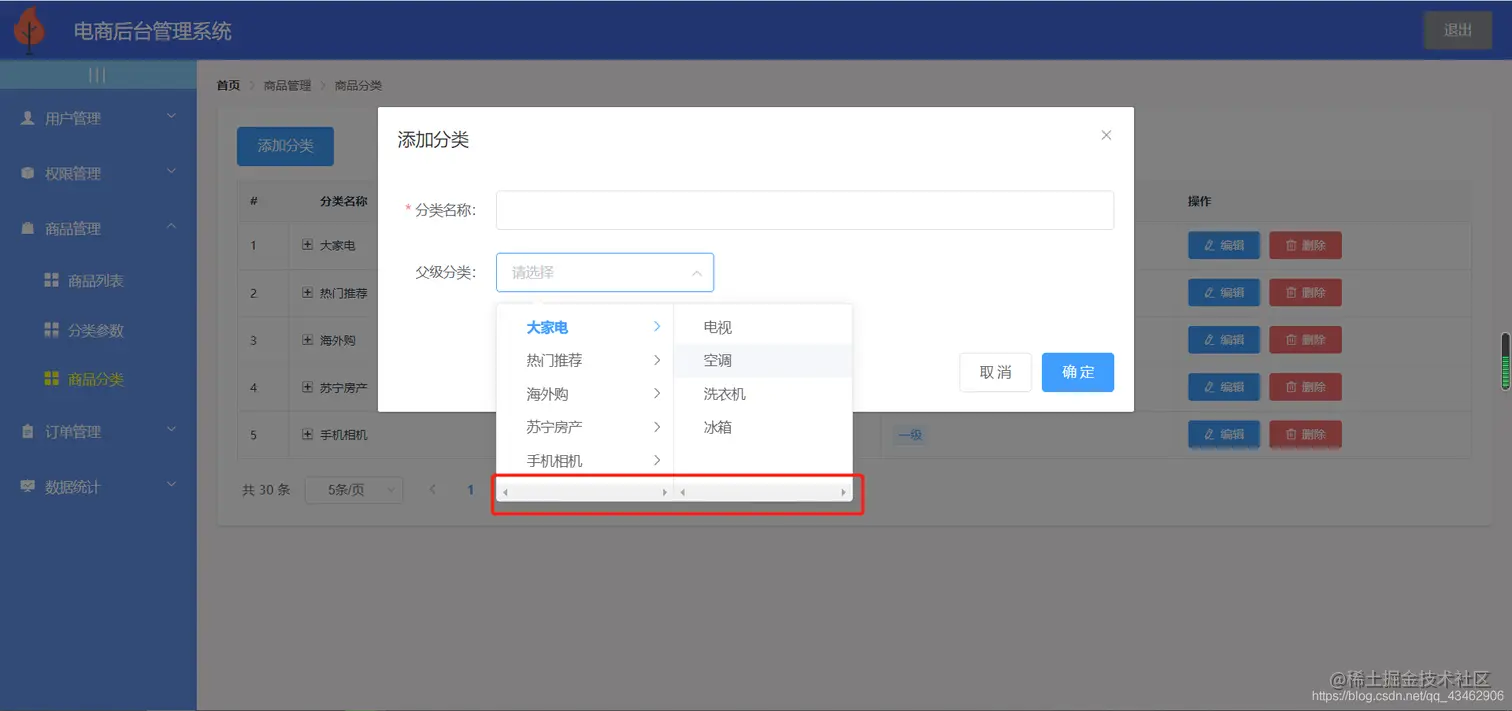Expand 大家电 table row
This screenshot has height=711, width=1512.
[308, 245]
